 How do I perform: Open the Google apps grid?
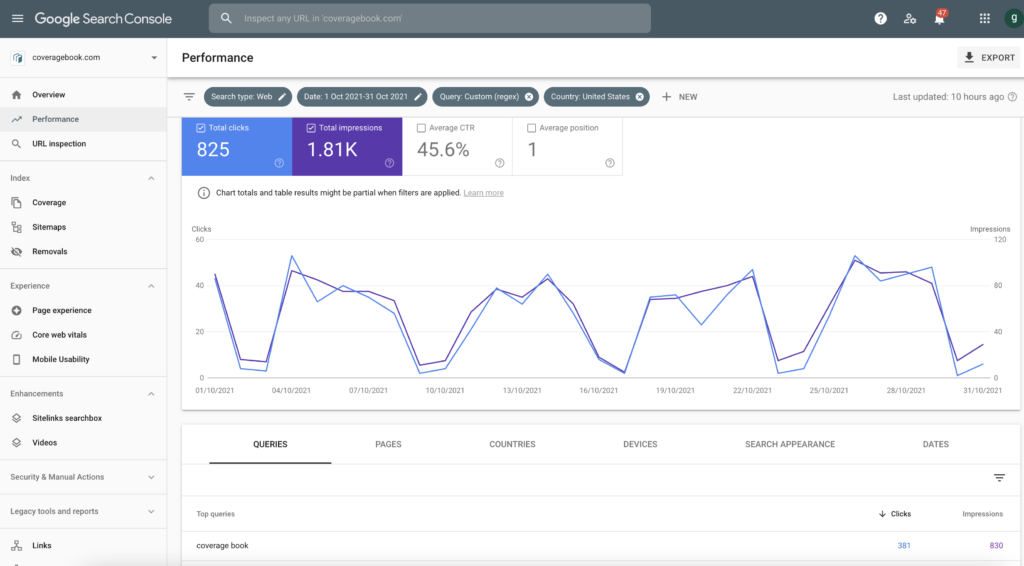click(x=985, y=19)
